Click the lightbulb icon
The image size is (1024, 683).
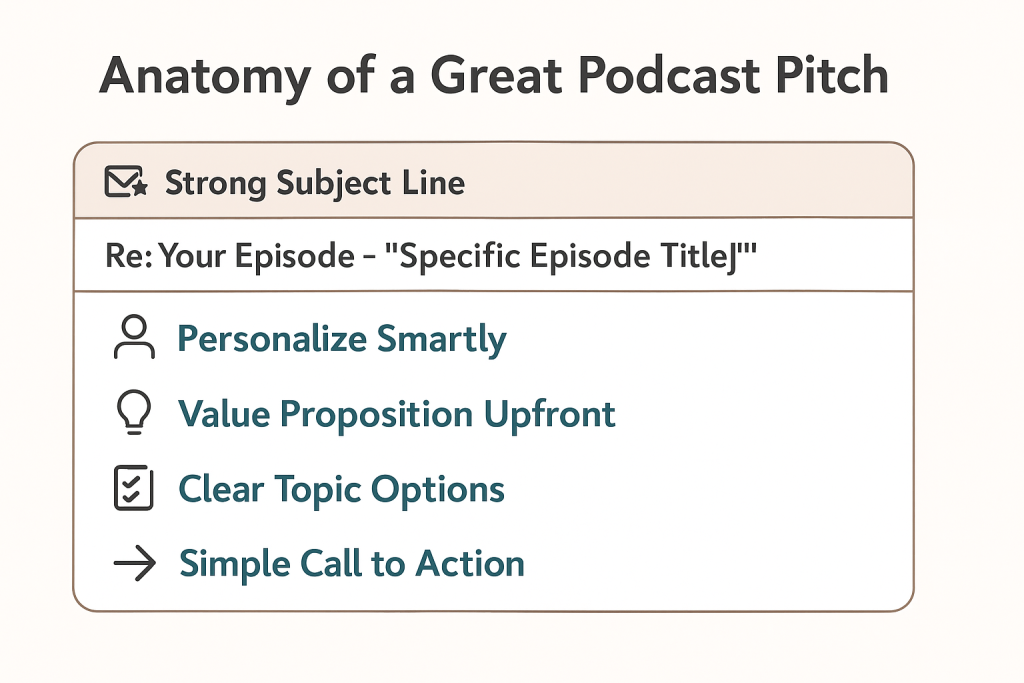click(134, 413)
